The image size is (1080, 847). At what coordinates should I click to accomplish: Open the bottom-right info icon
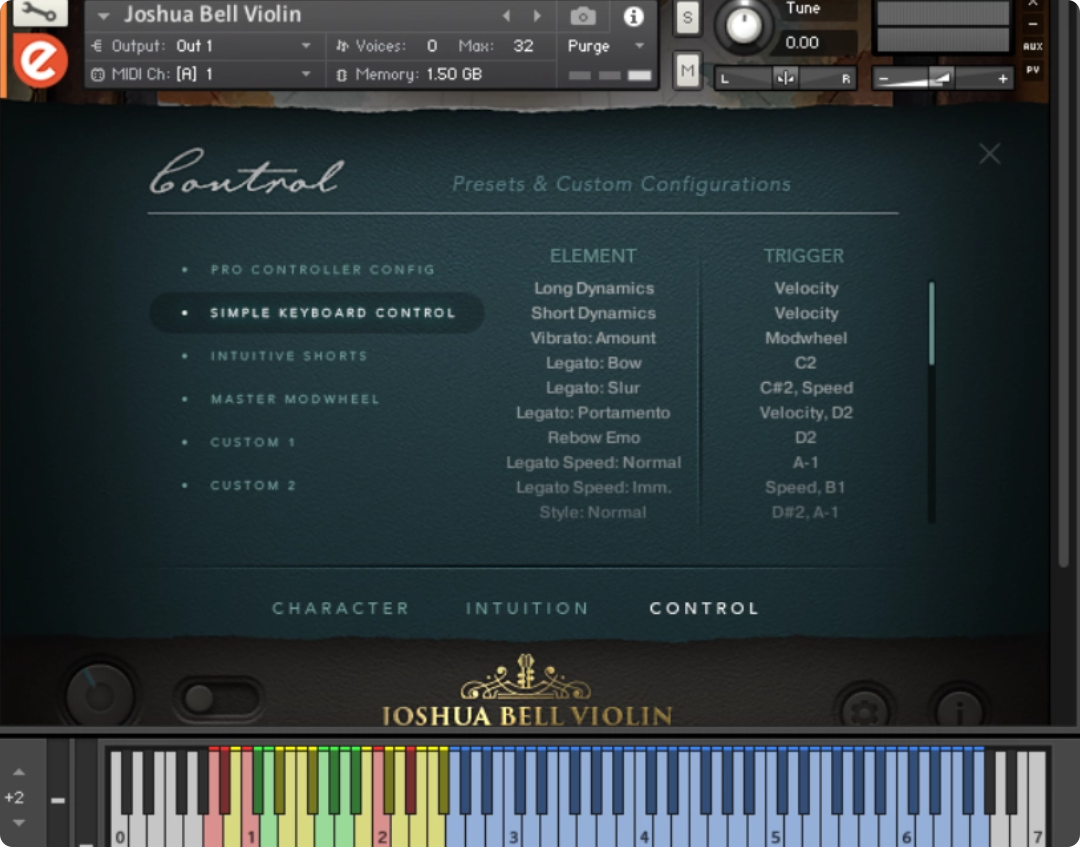coord(959,709)
